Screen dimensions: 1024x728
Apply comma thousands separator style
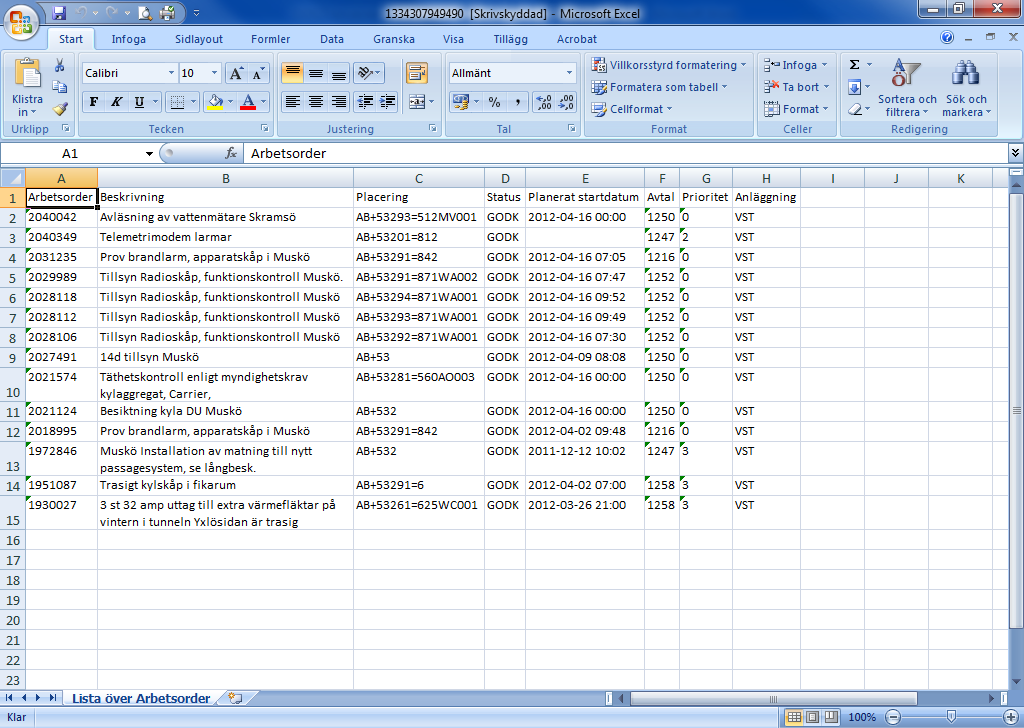click(x=517, y=102)
